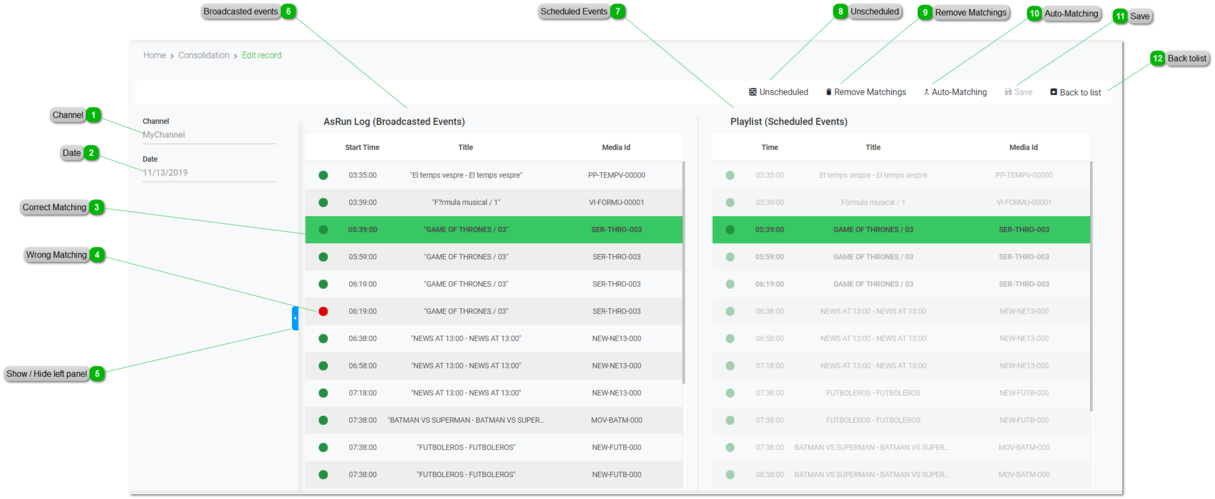1215x499 pixels.
Task: Open the Home breadcrumb link
Action: point(154,55)
